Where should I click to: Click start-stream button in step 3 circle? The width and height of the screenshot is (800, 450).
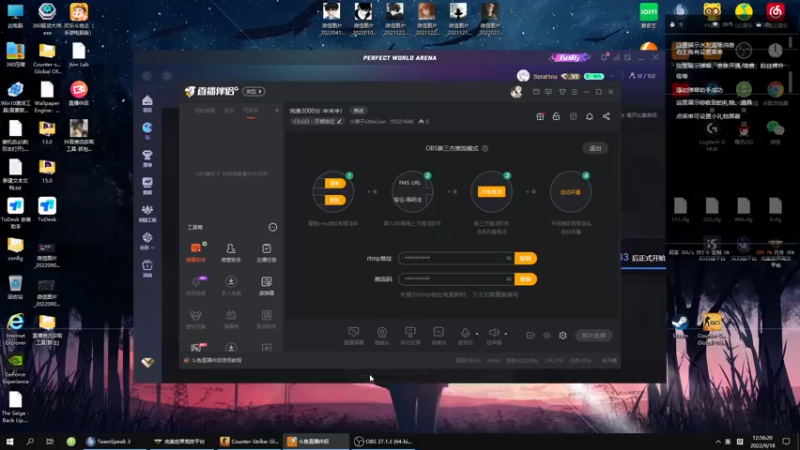[491, 192]
